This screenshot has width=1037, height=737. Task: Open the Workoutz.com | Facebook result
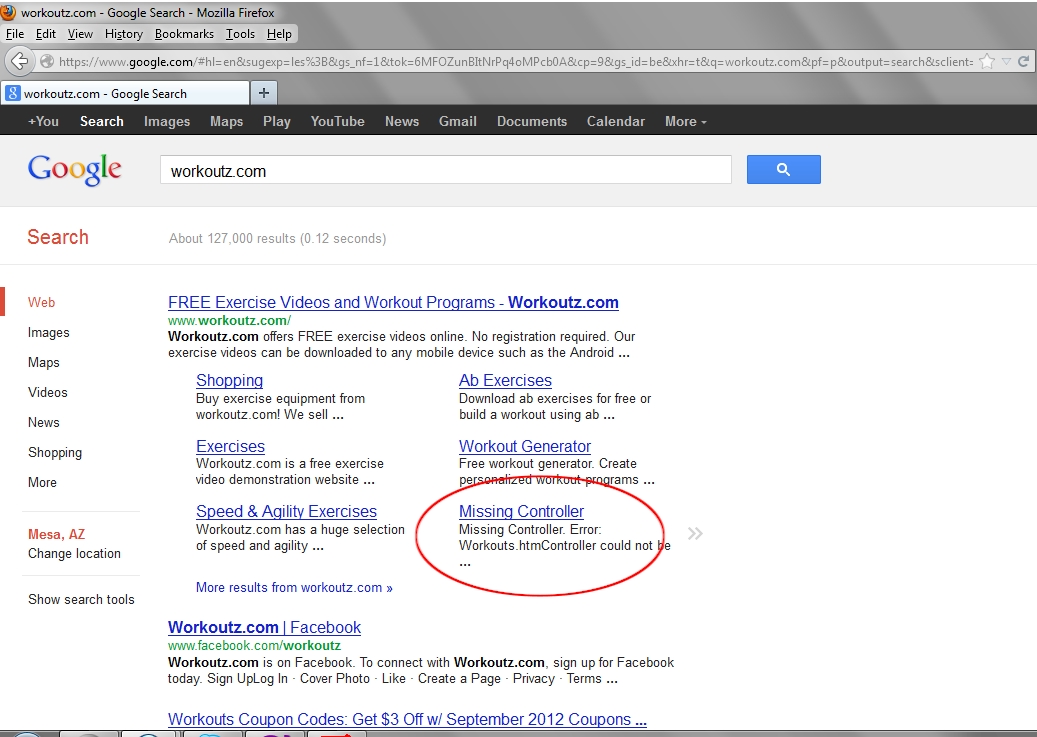pyautogui.click(x=265, y=627)
